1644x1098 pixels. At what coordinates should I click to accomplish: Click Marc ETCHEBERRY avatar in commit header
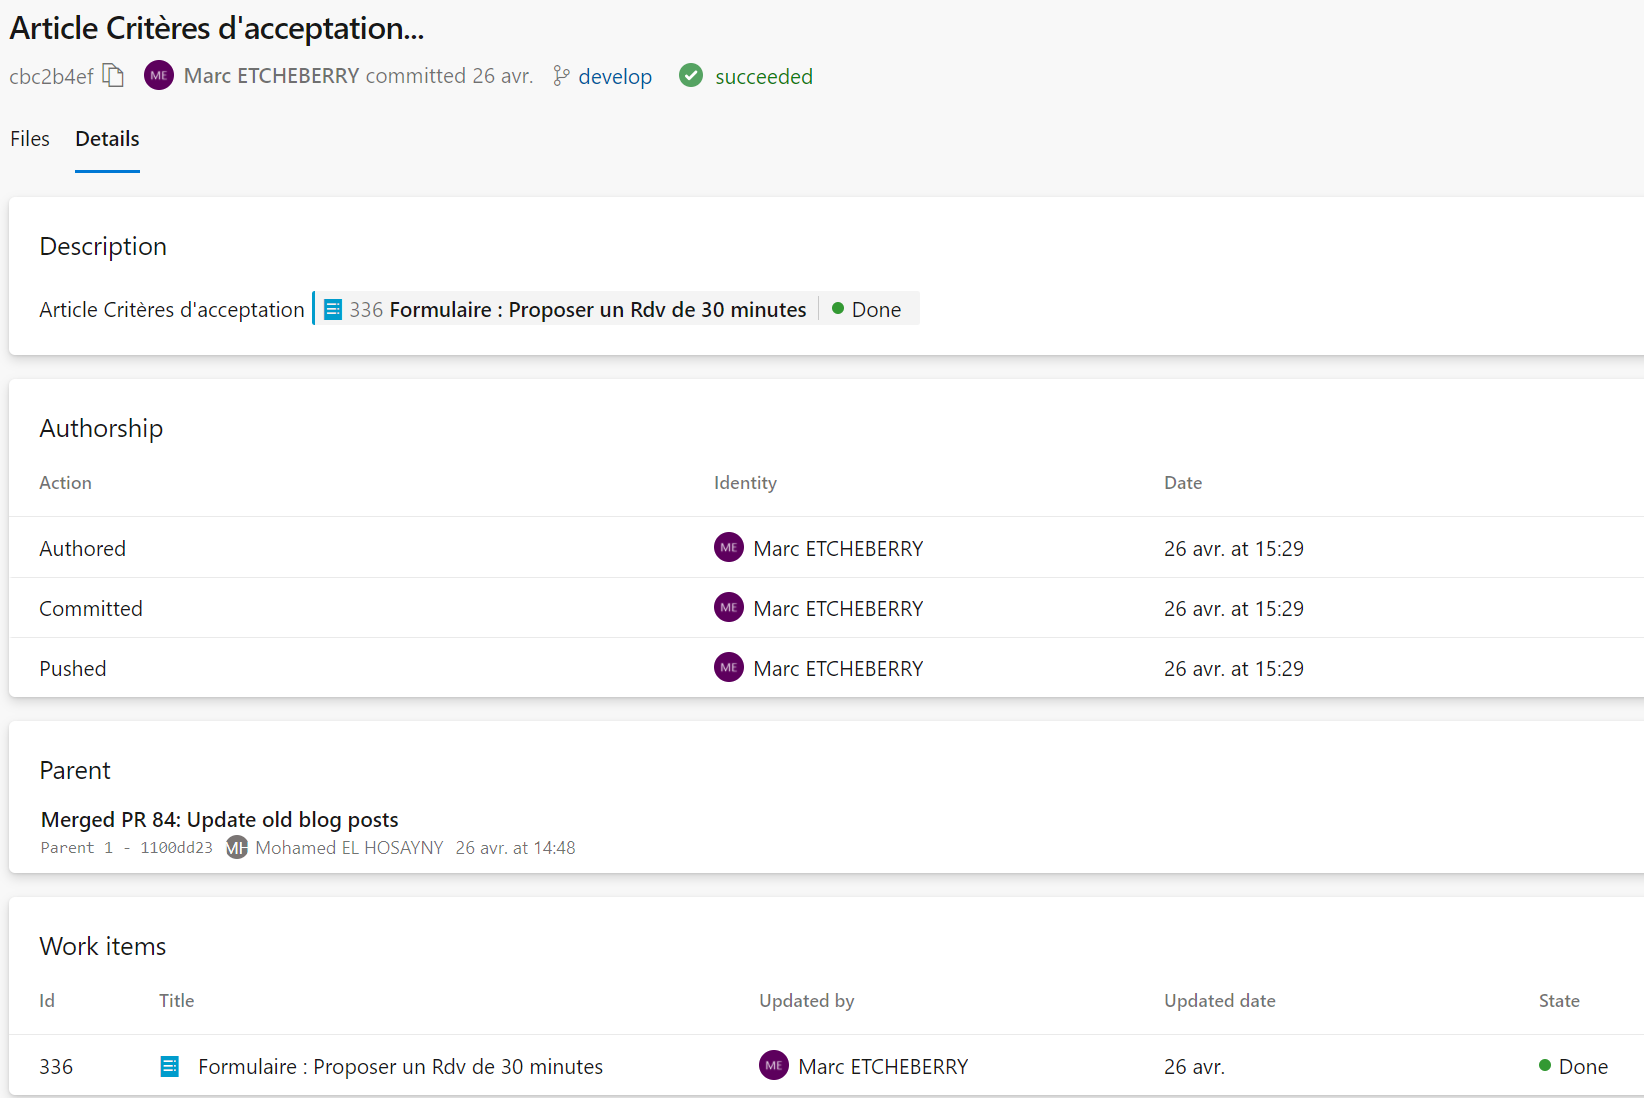pos(159,76)
